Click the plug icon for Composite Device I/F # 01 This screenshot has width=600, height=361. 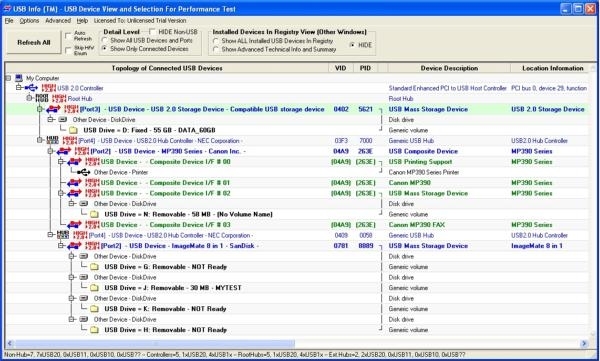click(74, 183)
